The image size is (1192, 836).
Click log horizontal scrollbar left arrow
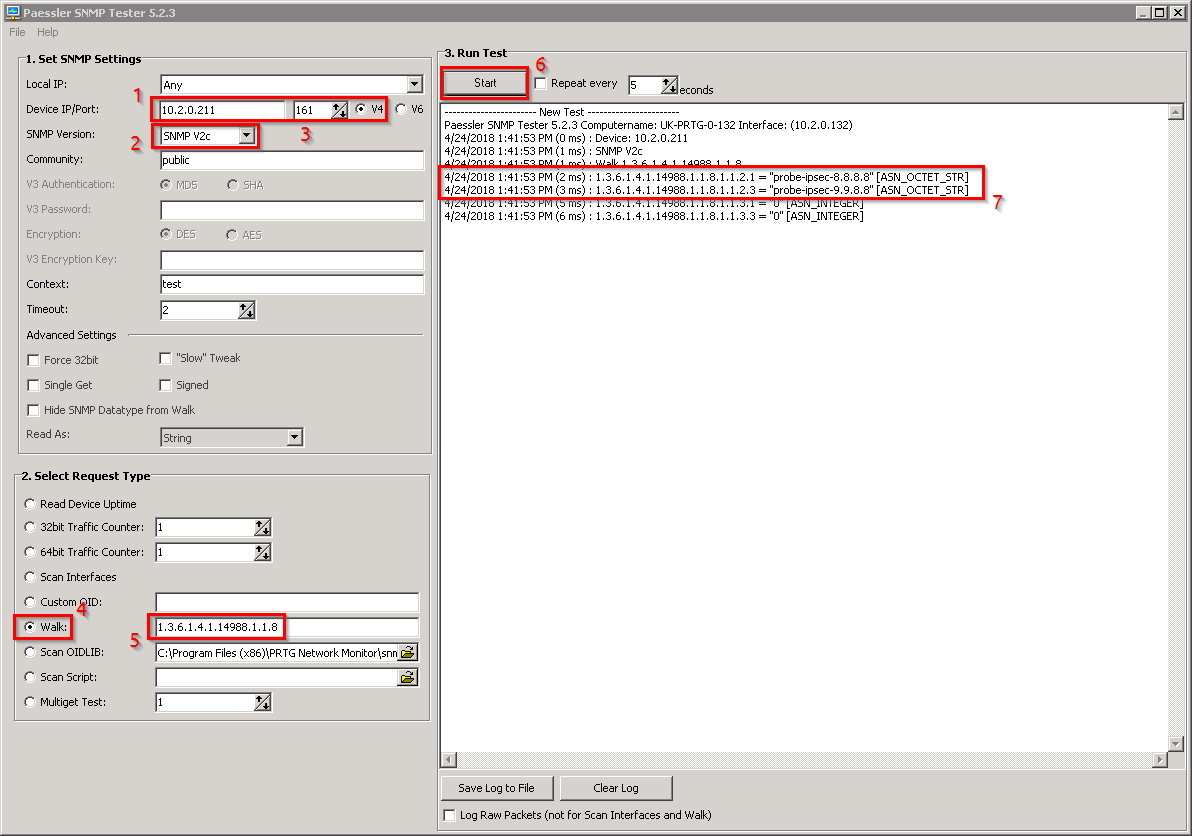pyautogui.click(x=449, y=759)
